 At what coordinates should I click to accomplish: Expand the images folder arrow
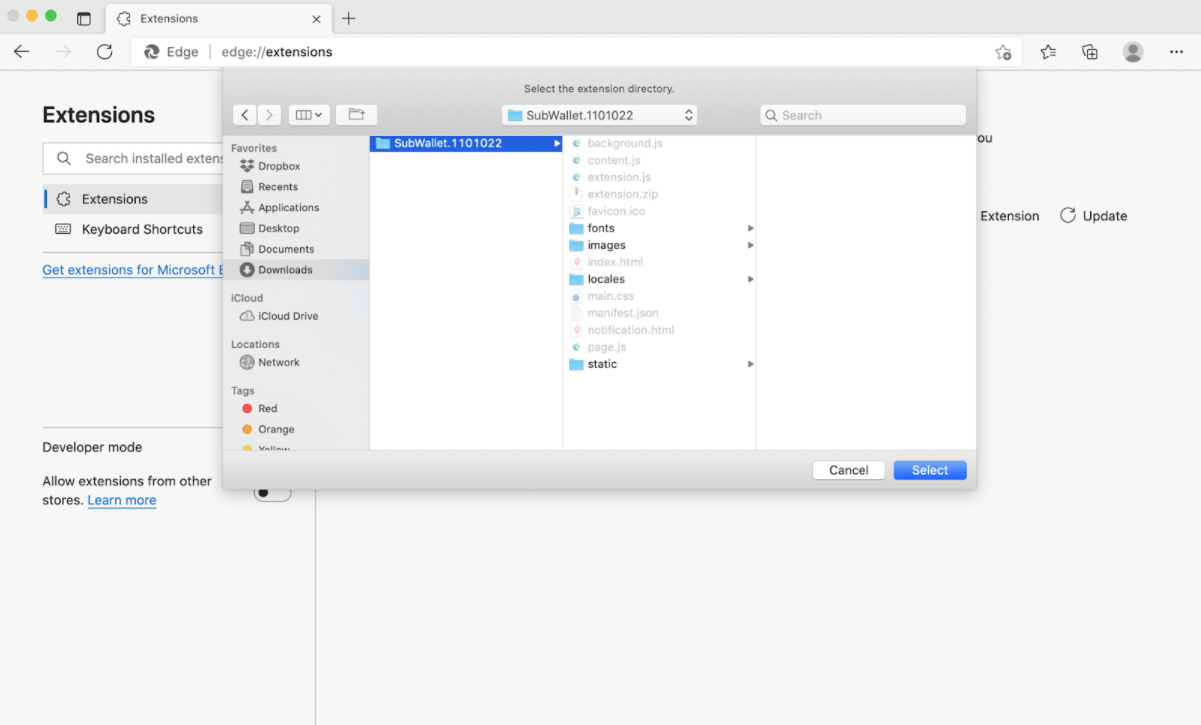pos(750,245)
